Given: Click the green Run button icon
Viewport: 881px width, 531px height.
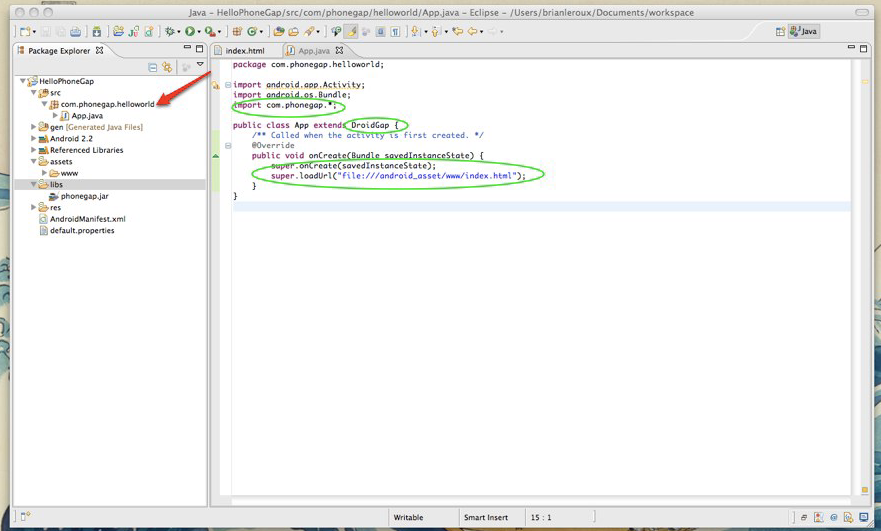Looking at the screenshot, I should (x=190, y=32).
